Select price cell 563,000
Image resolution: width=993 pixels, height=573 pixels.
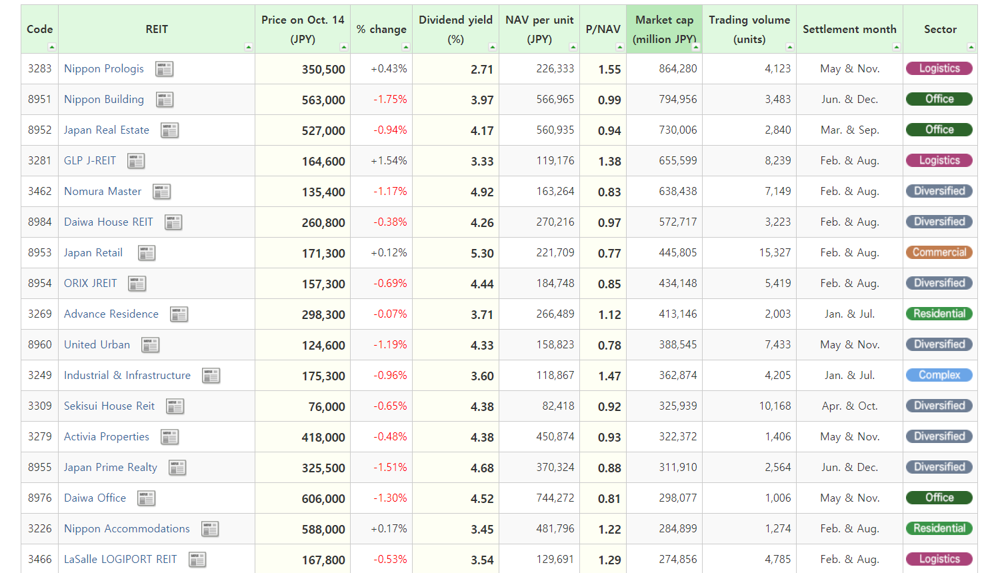(303, 99)
